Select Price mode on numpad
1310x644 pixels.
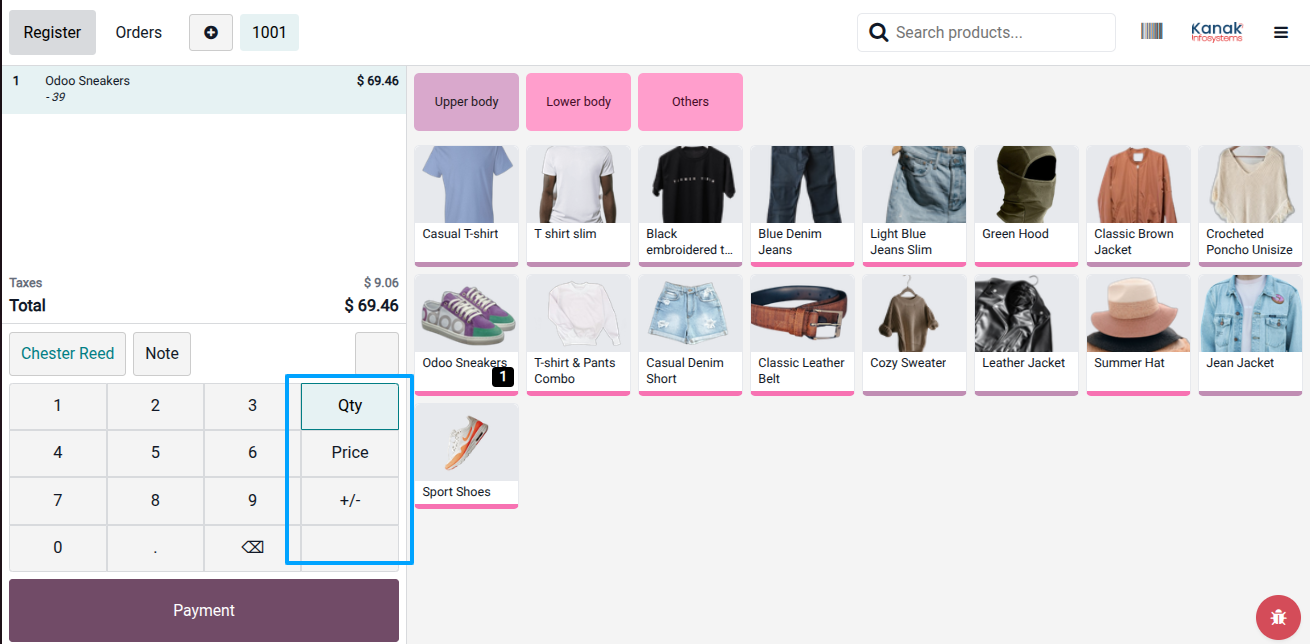pos(350,453)
